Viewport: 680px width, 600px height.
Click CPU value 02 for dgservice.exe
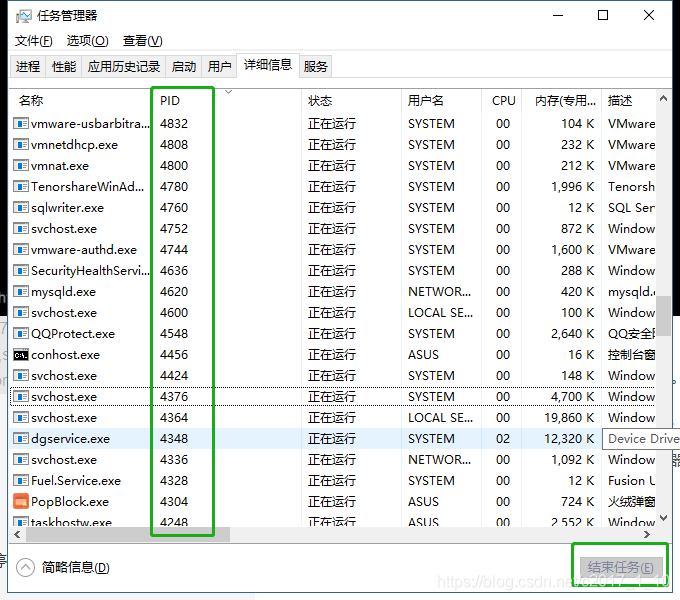[503, 438]
